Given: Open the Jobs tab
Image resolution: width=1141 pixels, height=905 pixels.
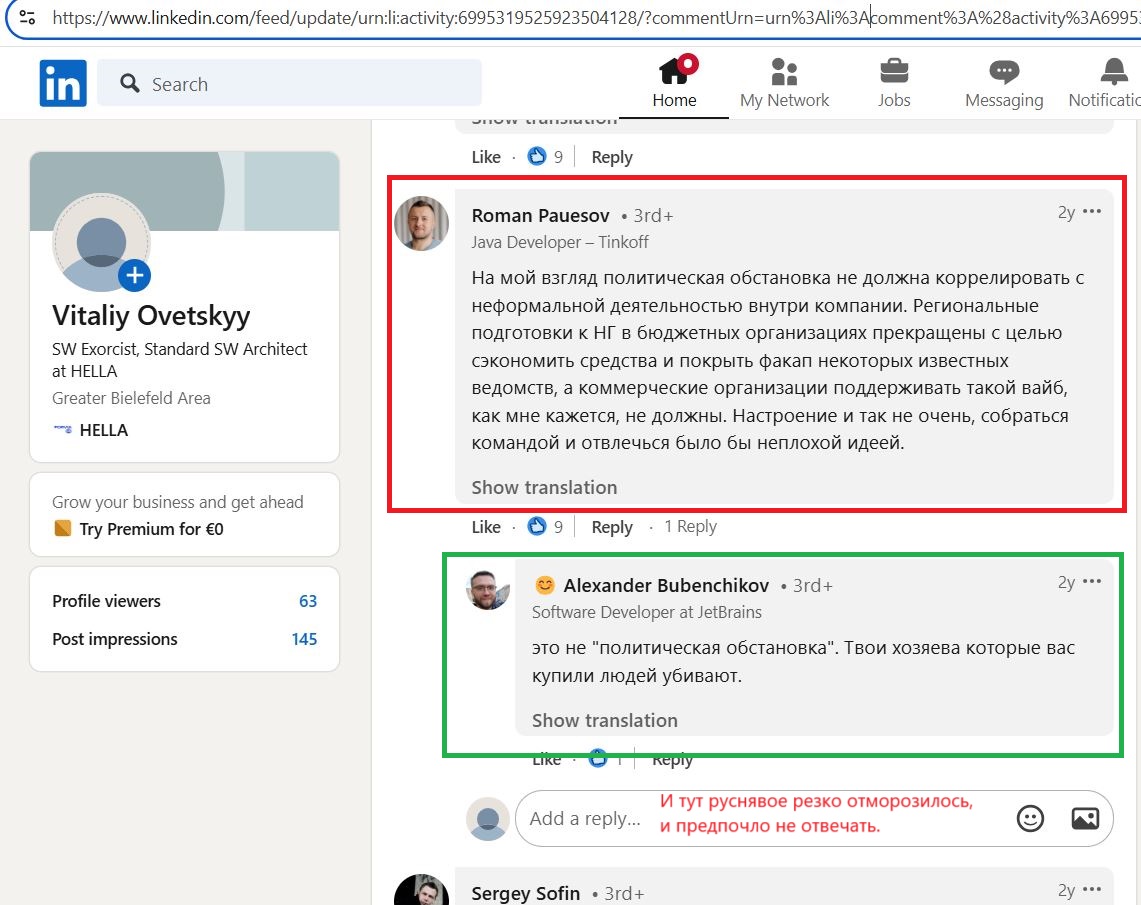Looking at the screenshot, I should [x=894, y=82].
